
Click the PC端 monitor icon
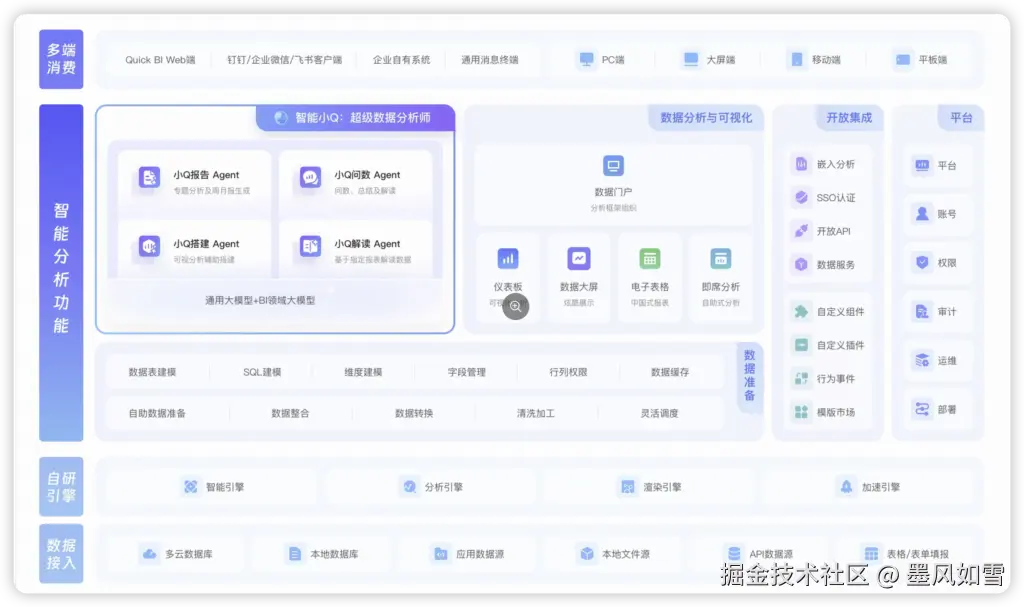pyautogui.click(x=586, y=59)
